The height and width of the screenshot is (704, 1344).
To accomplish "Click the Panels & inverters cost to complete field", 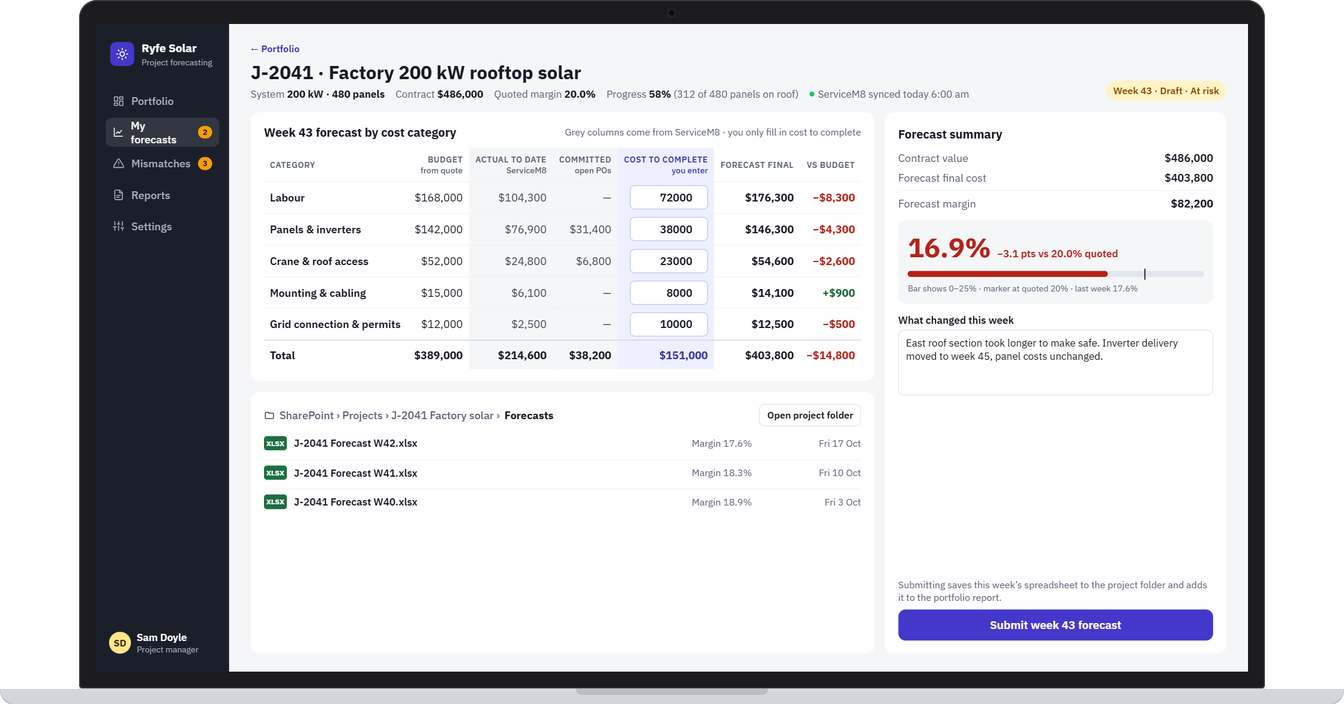I will click(x=668, y=229).
